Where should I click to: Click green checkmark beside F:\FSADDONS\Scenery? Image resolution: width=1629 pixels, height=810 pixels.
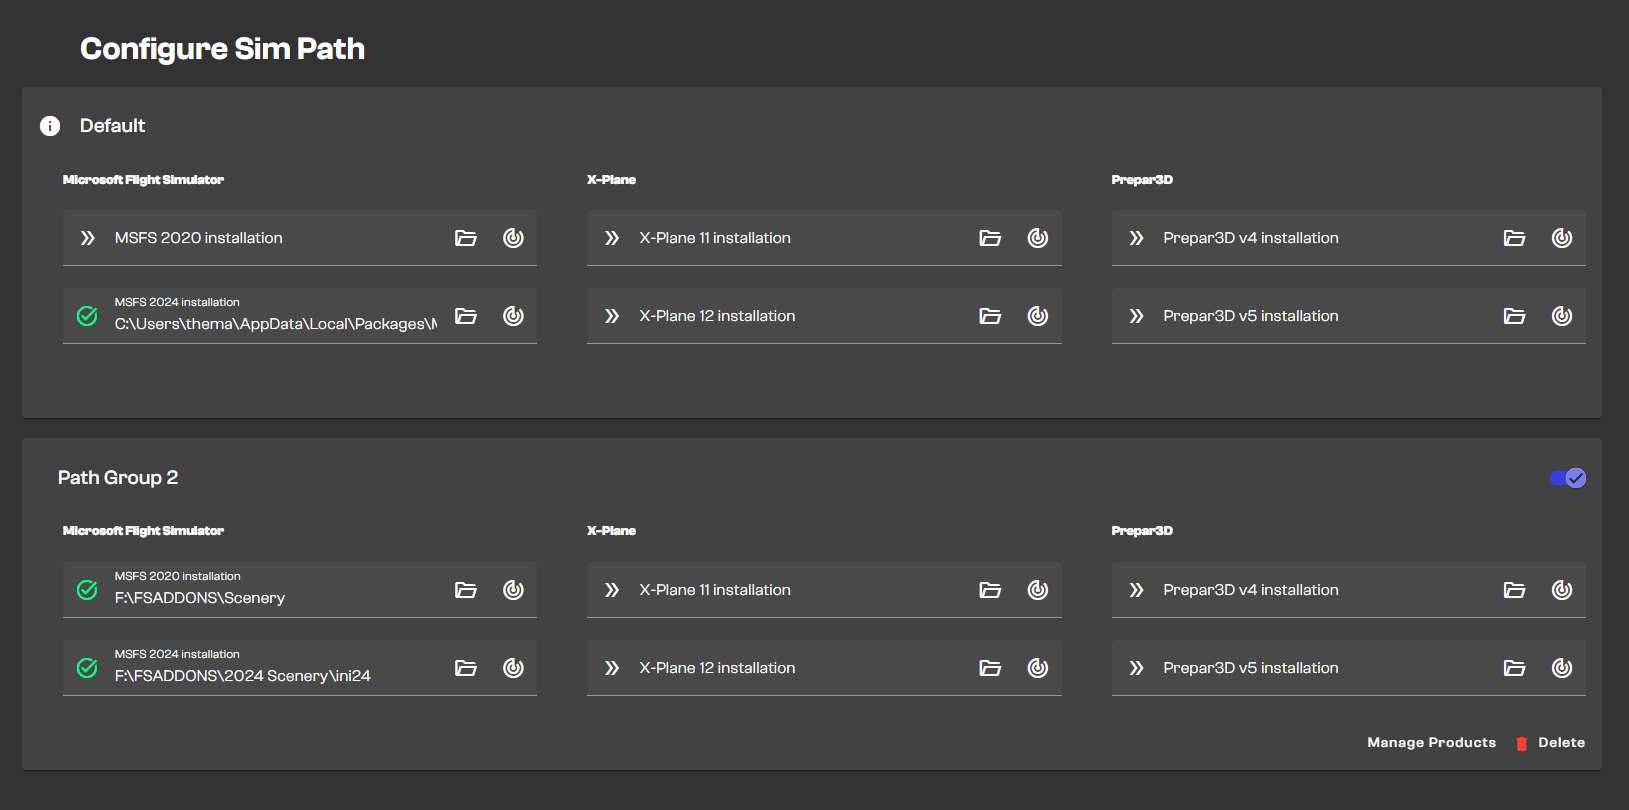click(88, 590)
